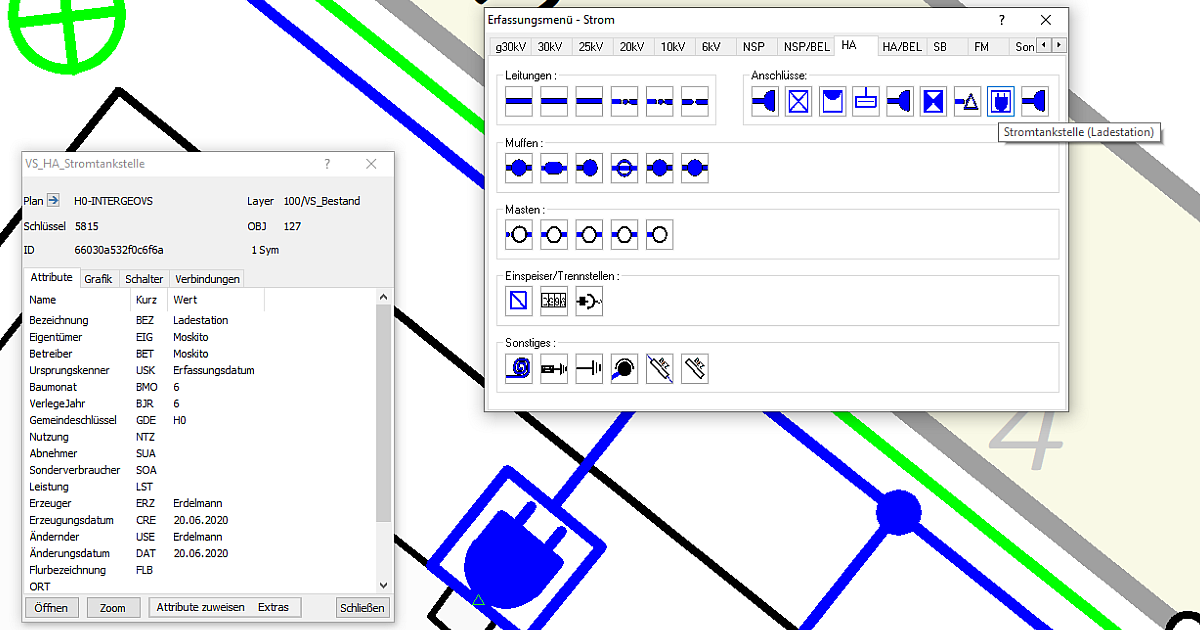Open the Verbindungen tab
Screen dimensions: 1200x630
(207, 279)
